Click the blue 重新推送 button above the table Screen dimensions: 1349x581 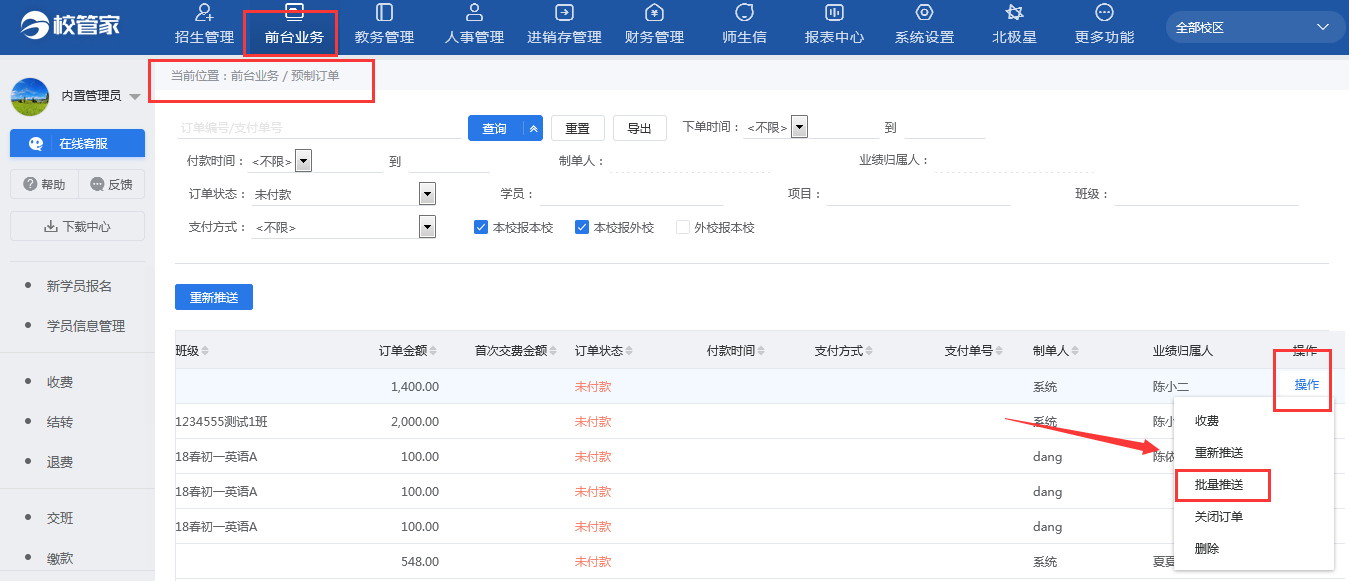[x=214, y=297]
